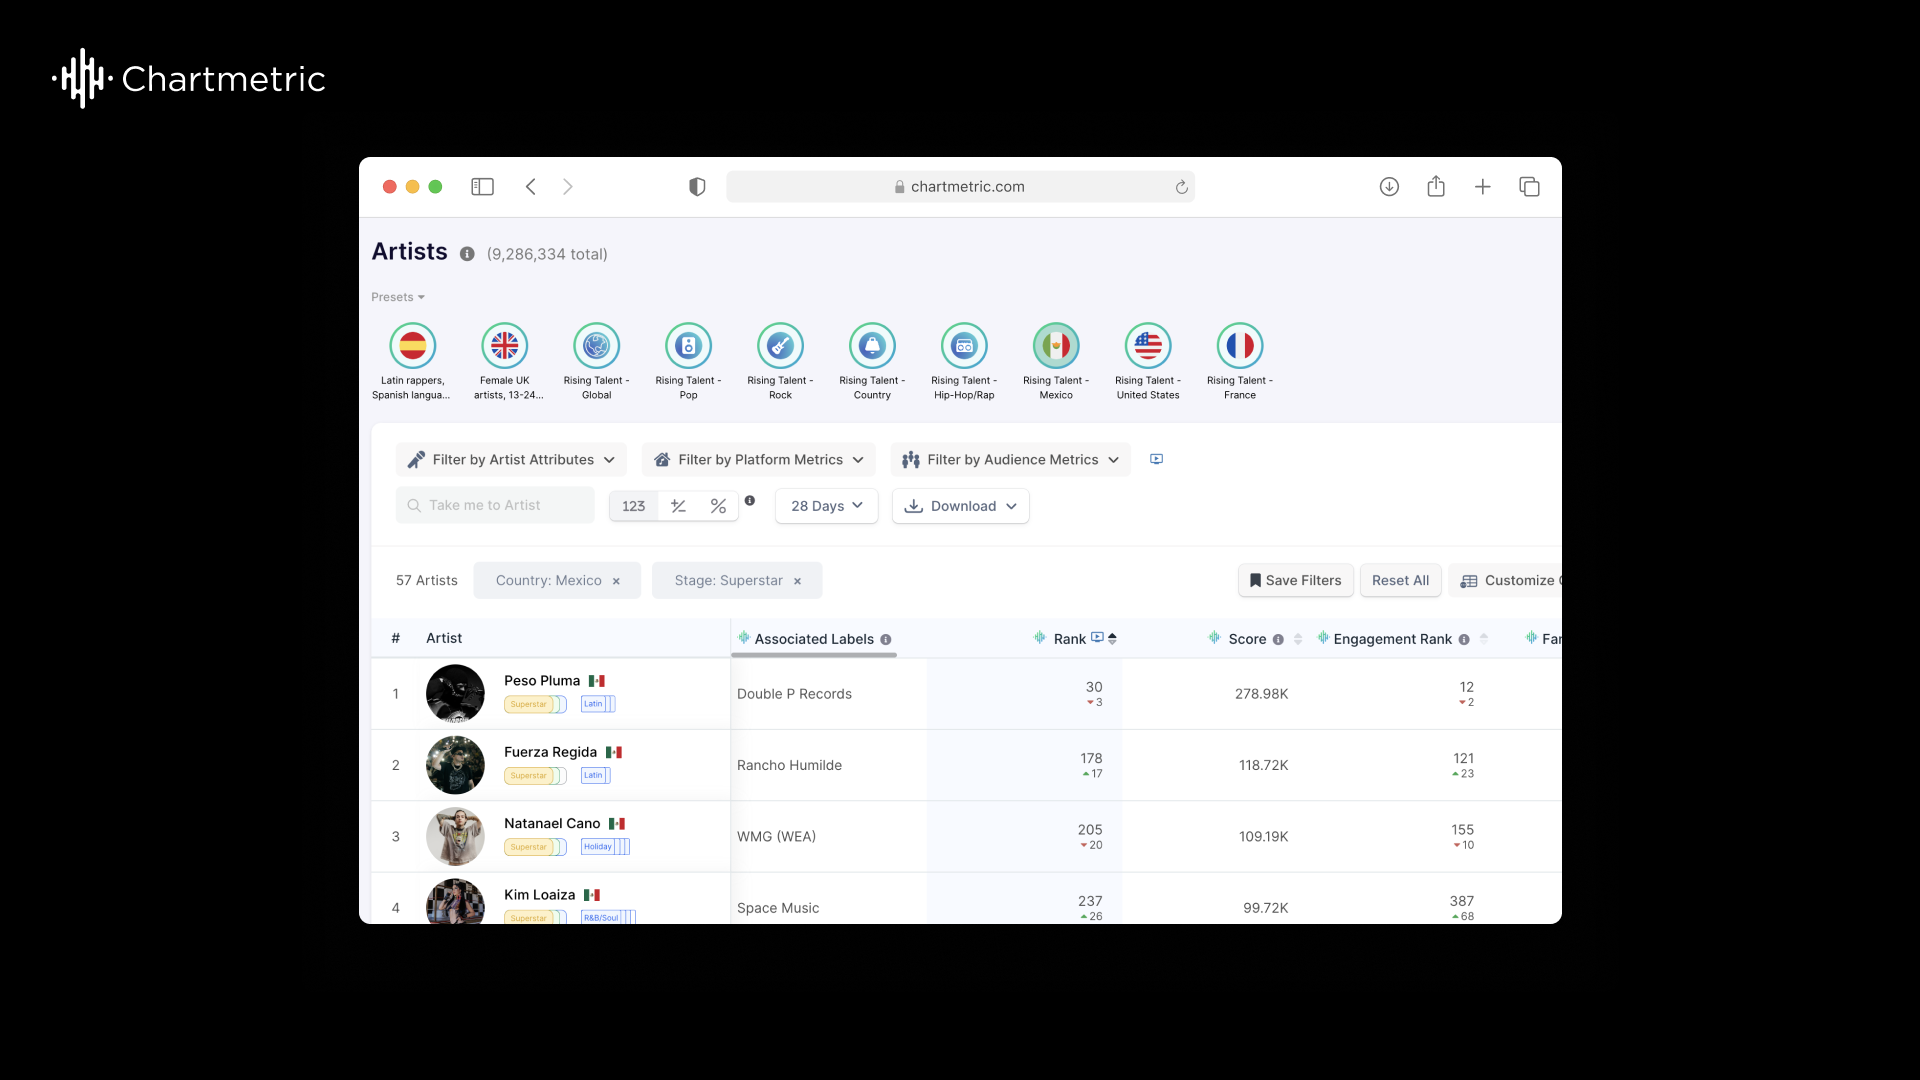The height and width of the screenshot is (1080, 1920).
Task: Click the WMG (WEA) label
Action: tap(776, 837)
